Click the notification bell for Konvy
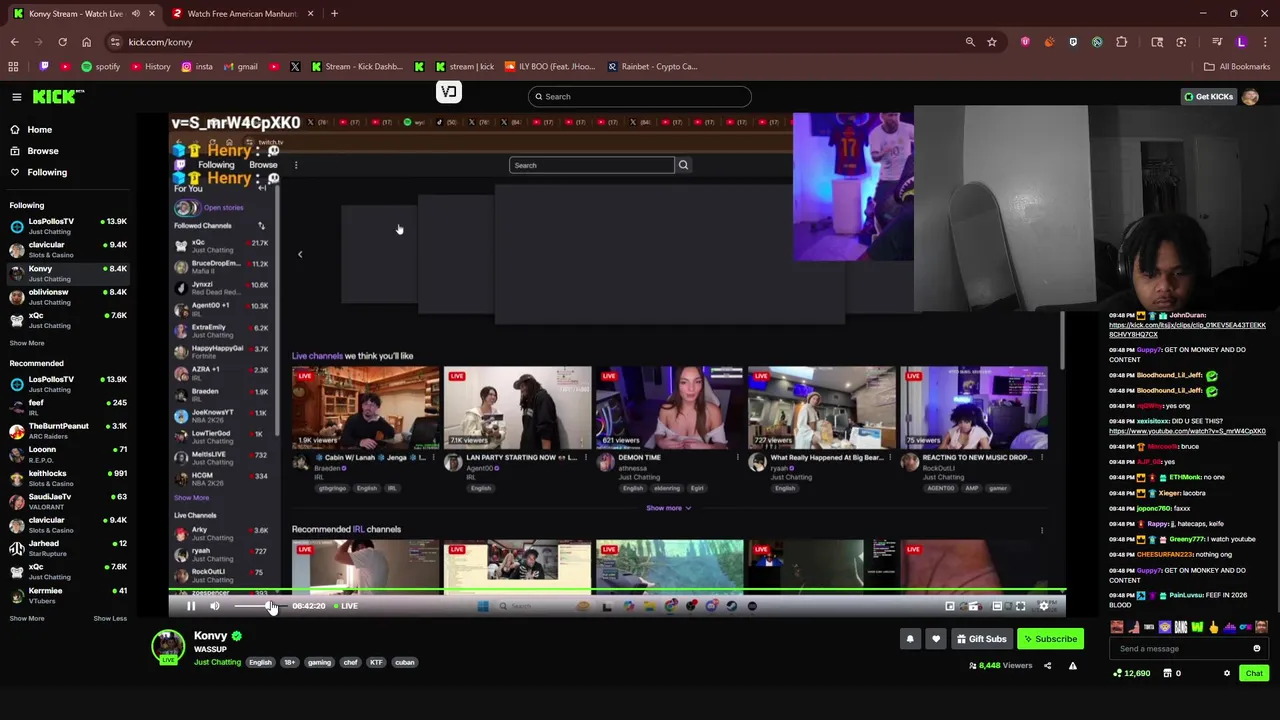The image size is (1280, 720). click(910, 639)
